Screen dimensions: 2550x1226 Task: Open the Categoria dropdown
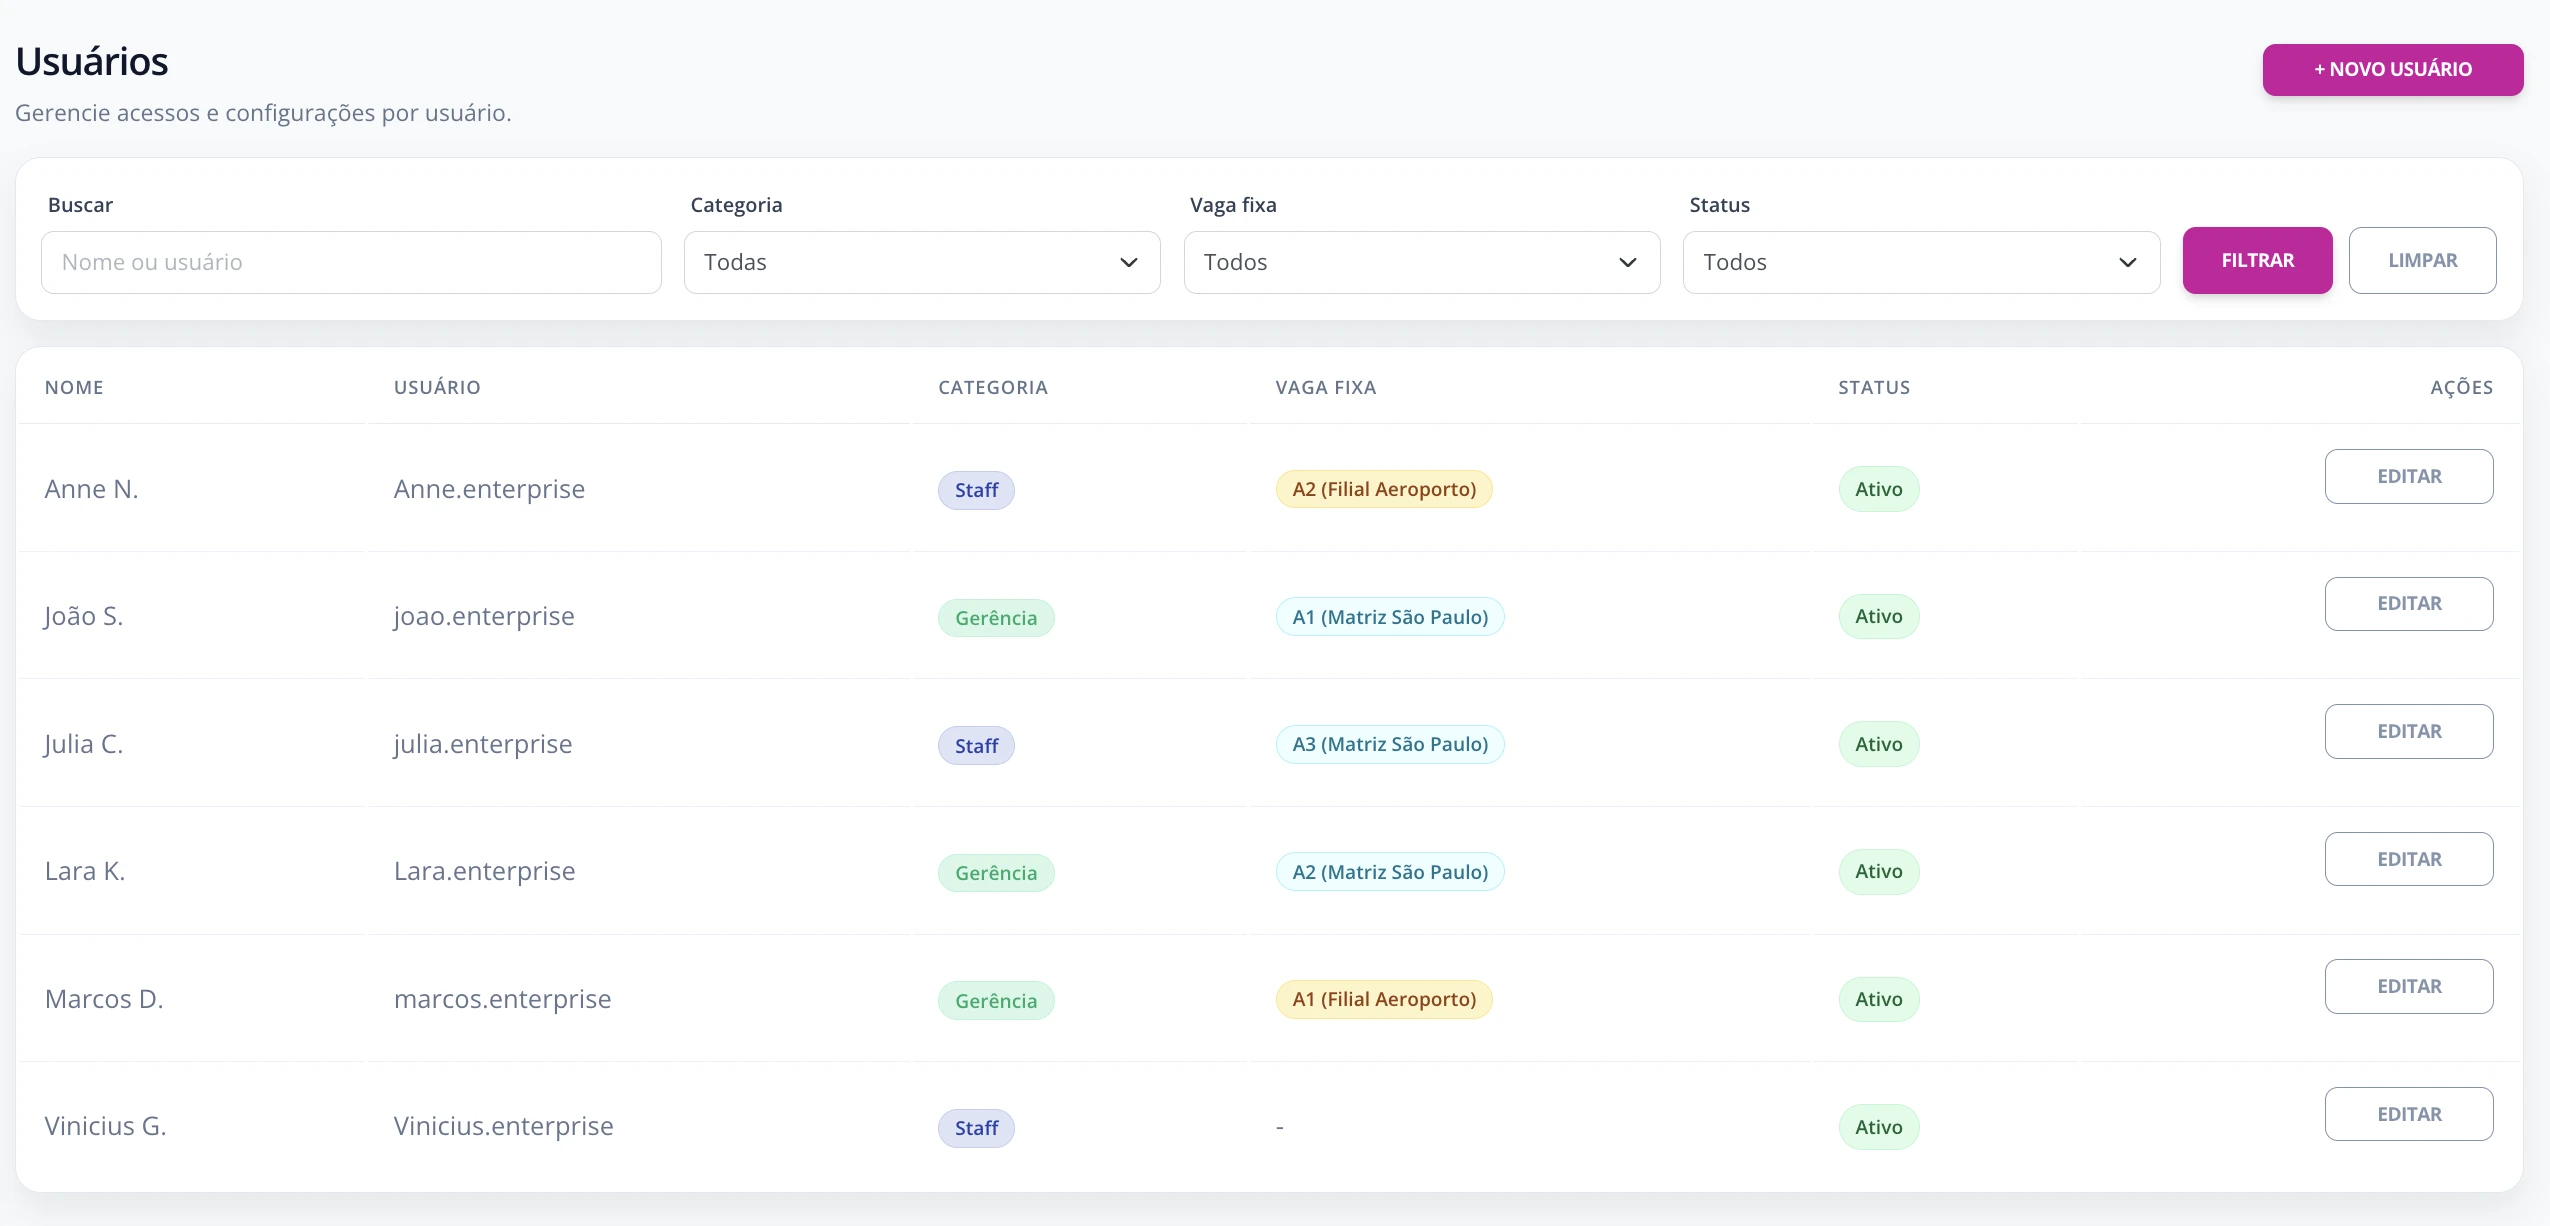click(921, 262)
